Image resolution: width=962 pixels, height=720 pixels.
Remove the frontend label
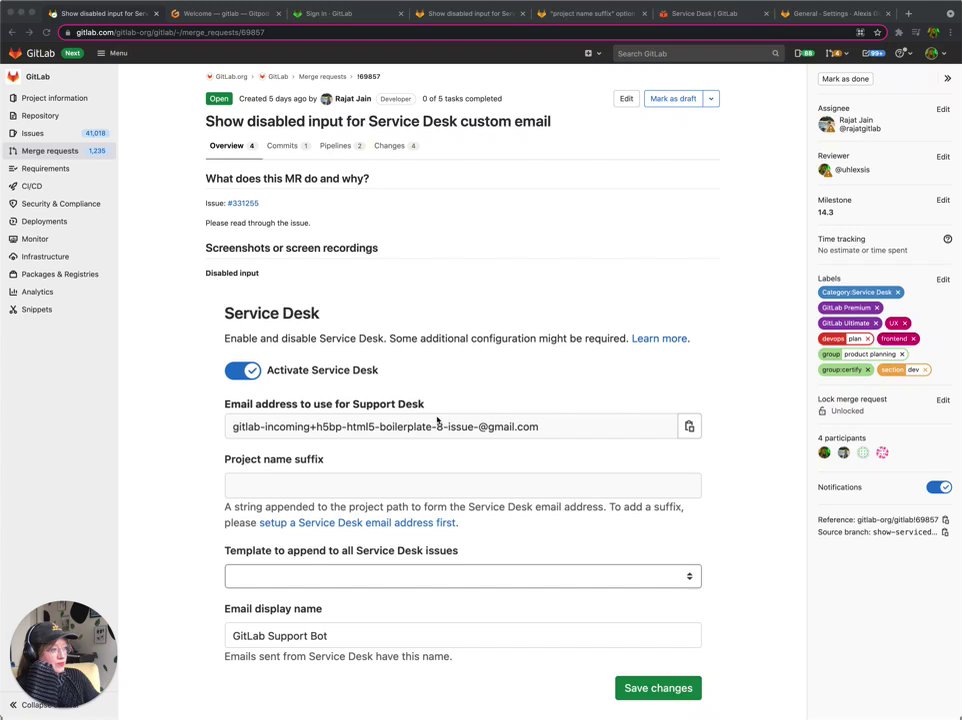[913, 339]
